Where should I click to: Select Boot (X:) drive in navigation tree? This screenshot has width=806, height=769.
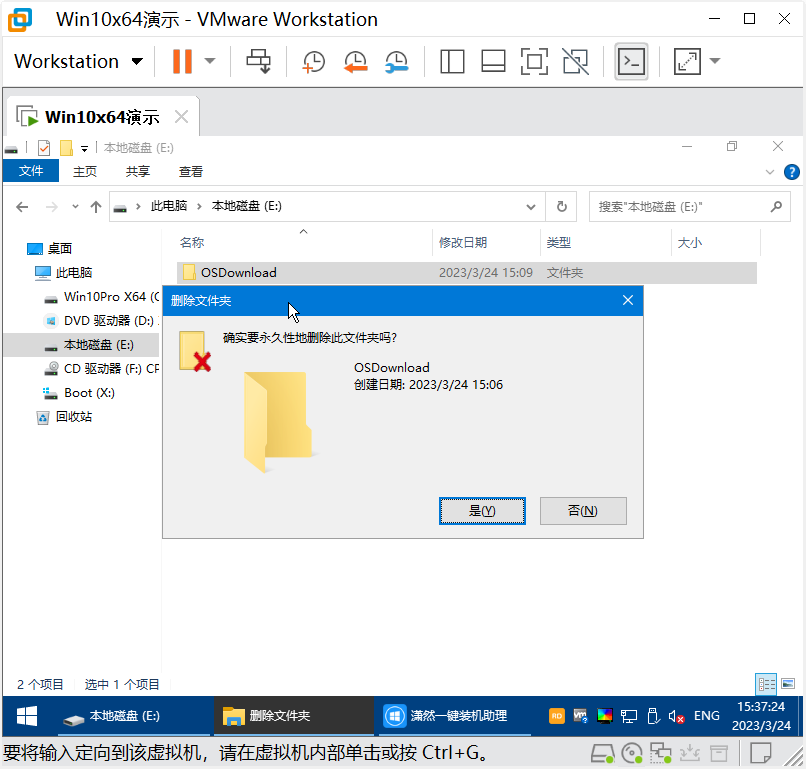pyautogui.click(x=88, y=393)
